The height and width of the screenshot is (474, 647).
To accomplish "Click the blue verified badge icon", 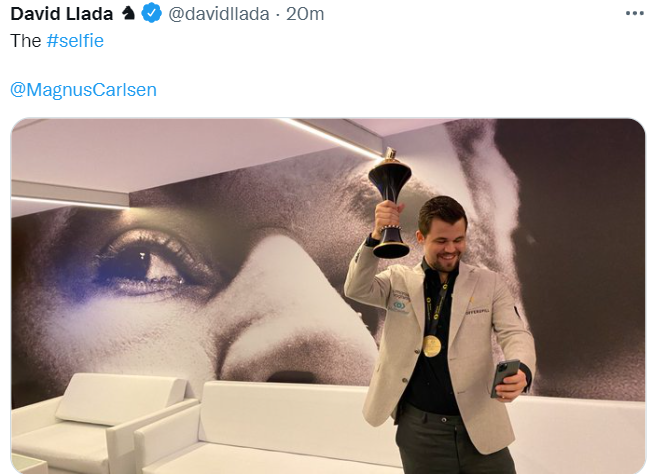I will pos(151,13).
